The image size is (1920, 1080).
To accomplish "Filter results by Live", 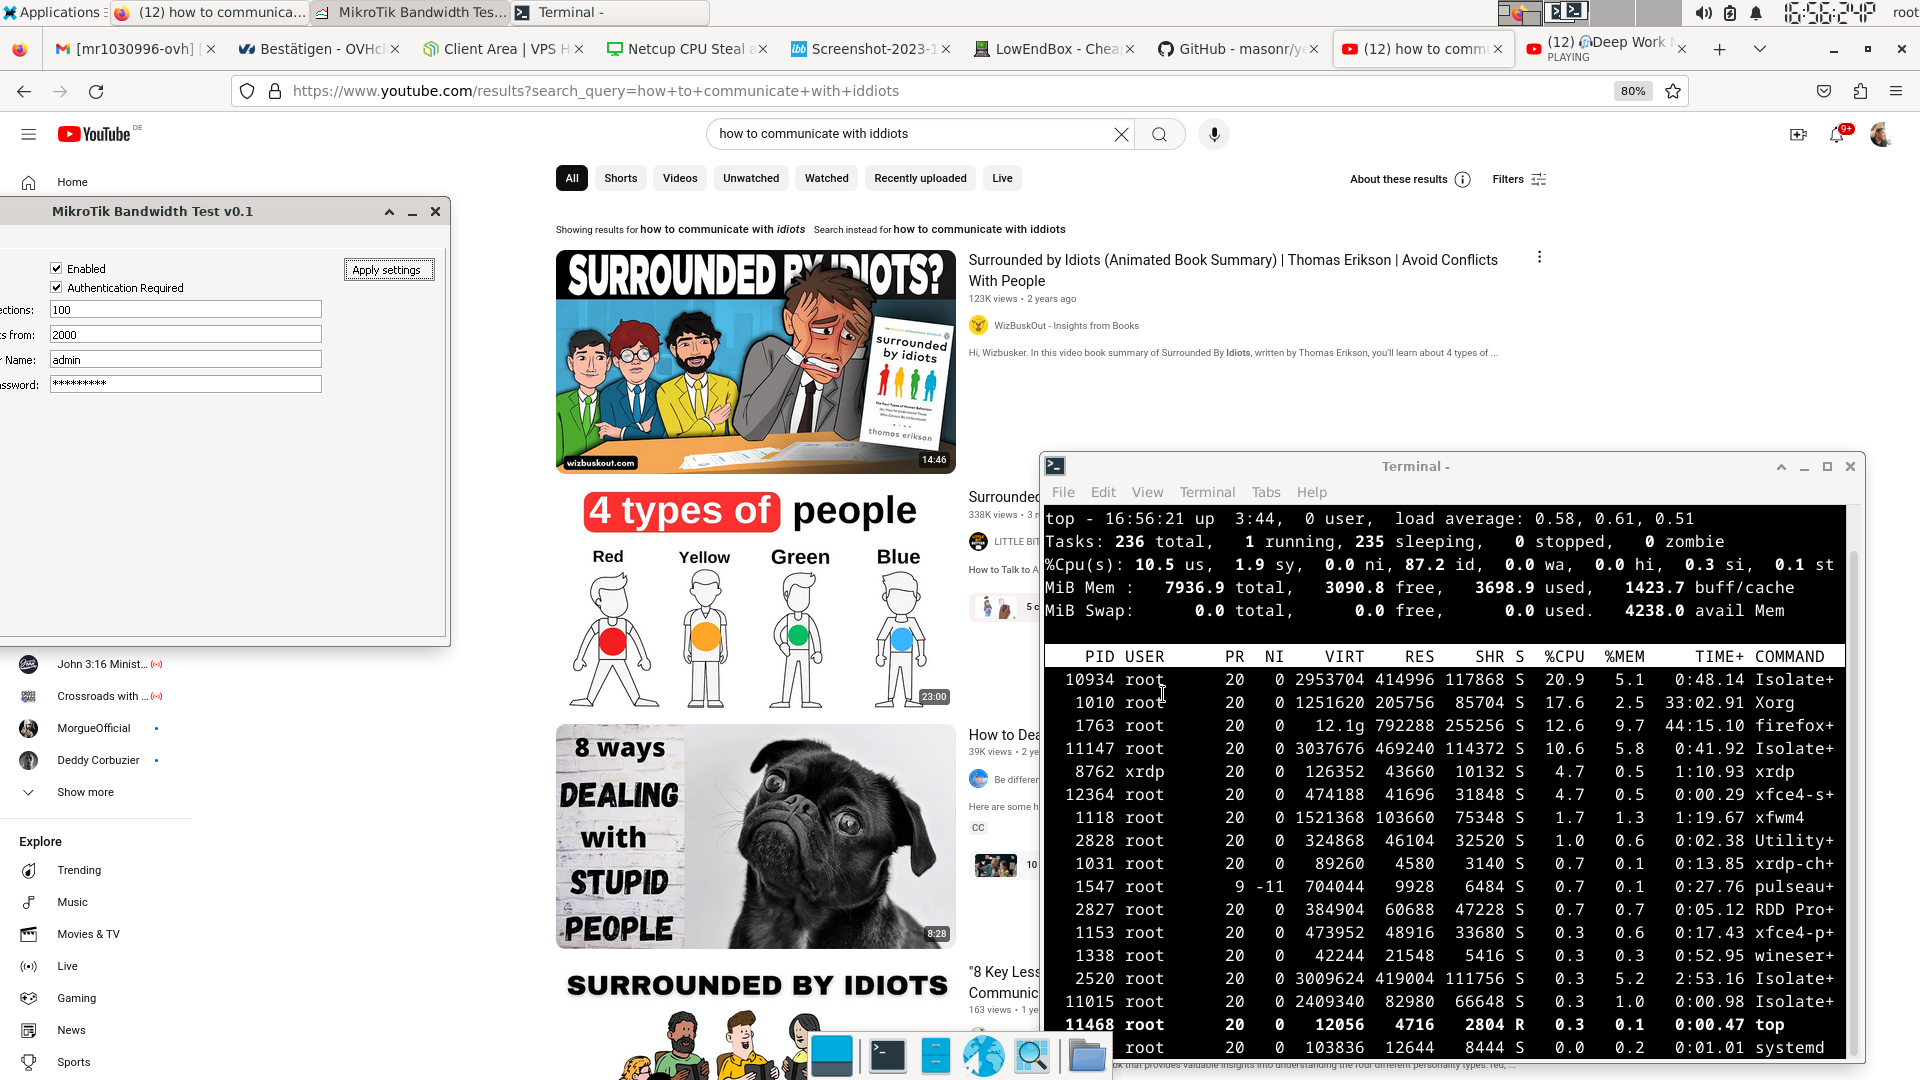I will click(1002, 178).
